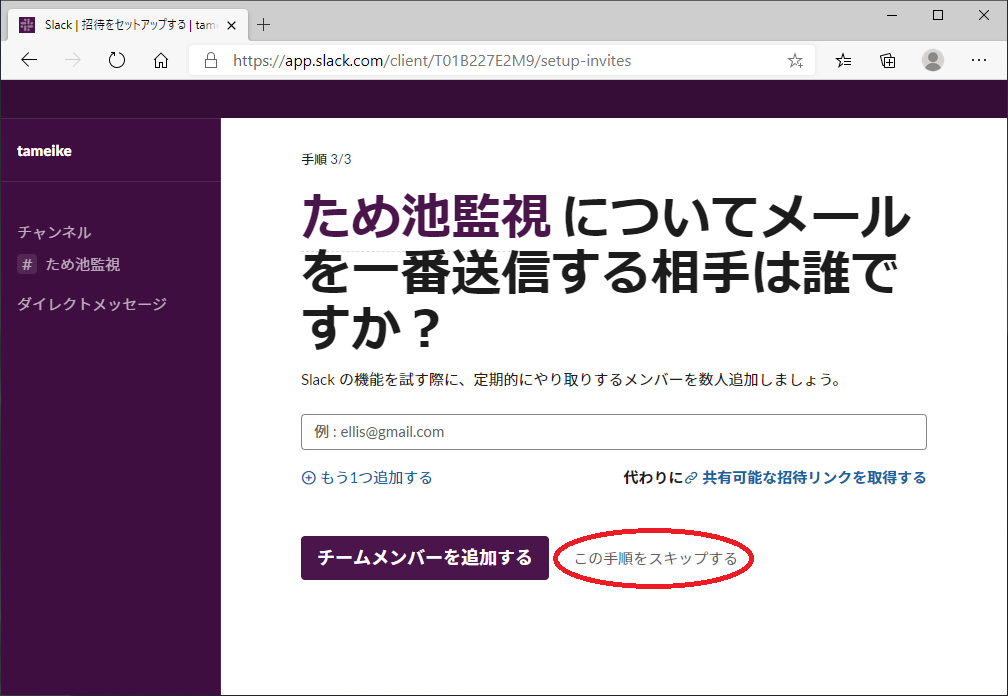Click もう1つ追加する to add another email
This screenshot has height=696, width=1008.
367,478
